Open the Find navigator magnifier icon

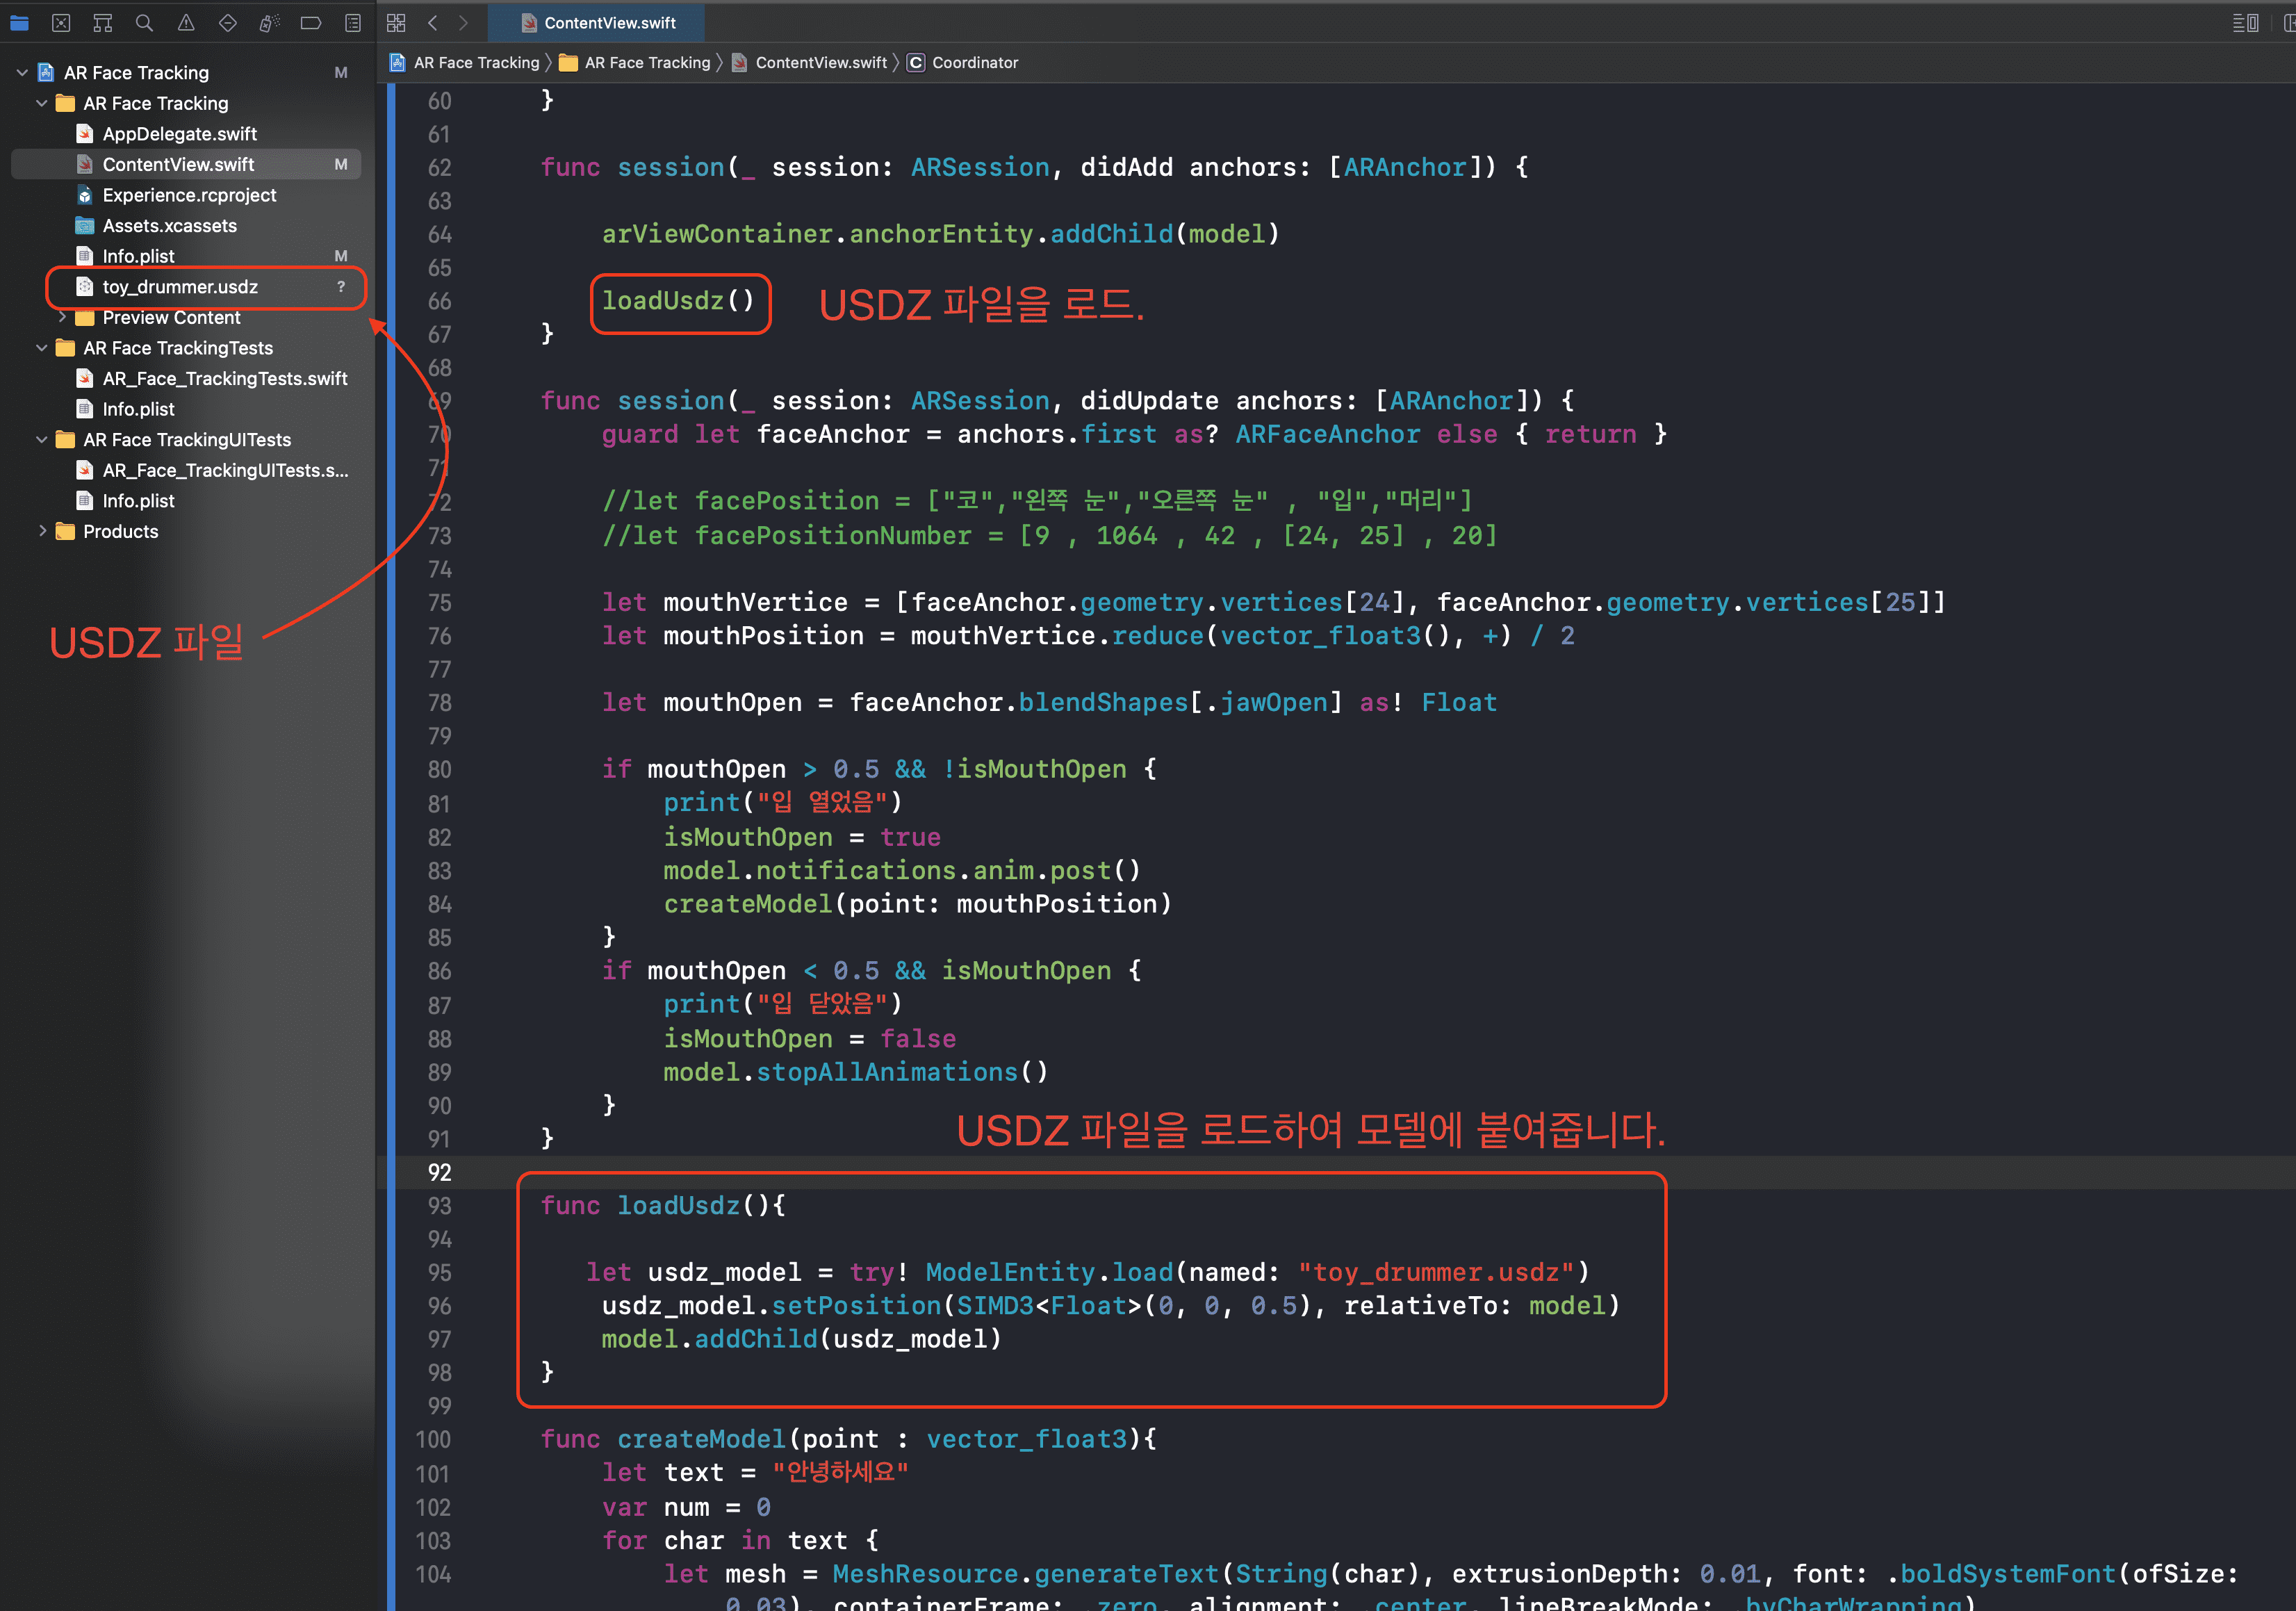[144, 22]
